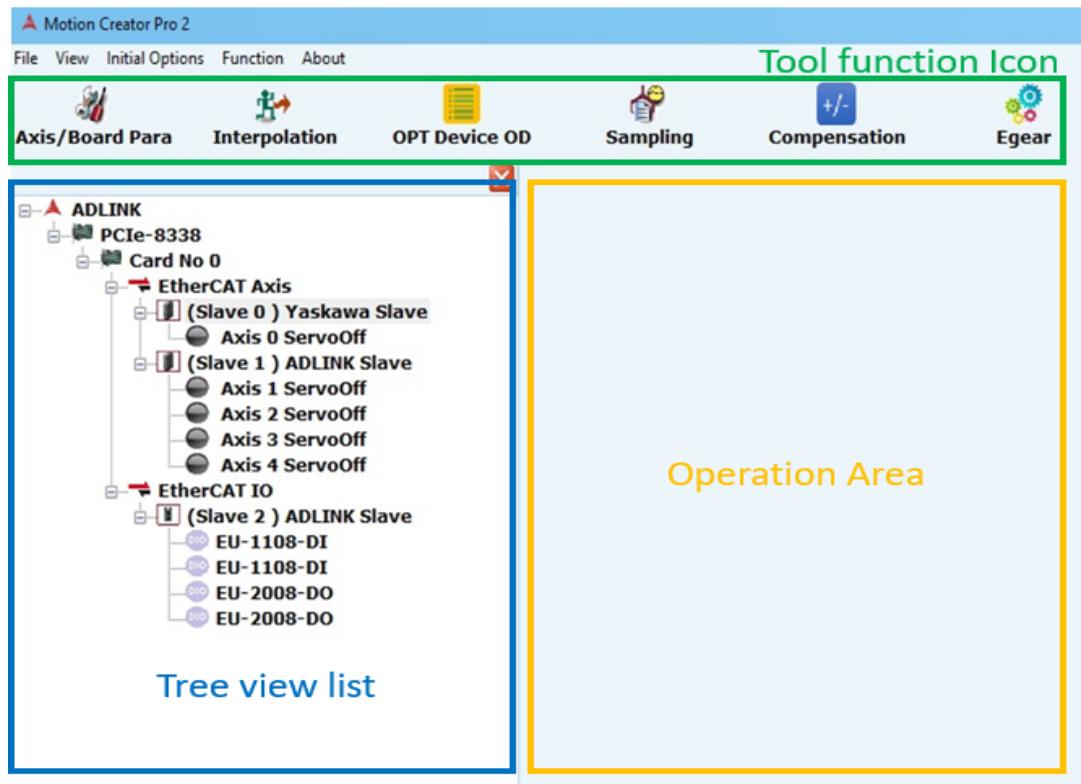Image resolution: width=1081 pixels, height=784 pixels.
Task: Open the Egear gears icon
Action: pyautogui.click(x=1023, y=104)
